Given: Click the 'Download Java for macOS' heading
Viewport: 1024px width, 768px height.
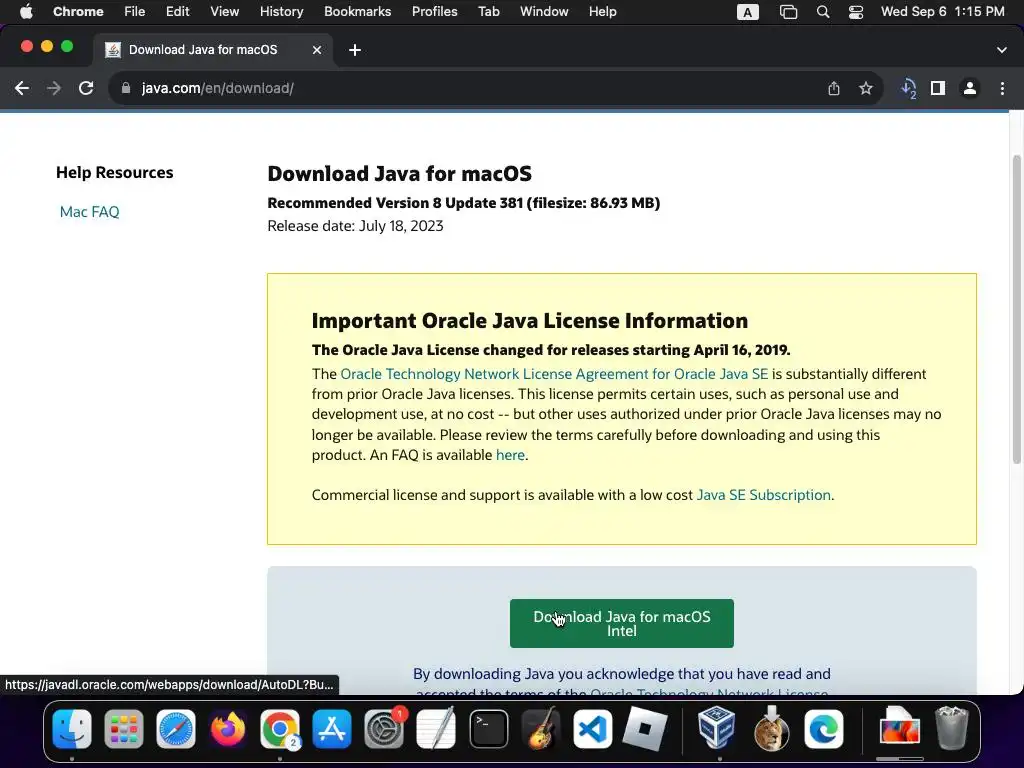Looking at the screenshot, I should coord(399,174).
